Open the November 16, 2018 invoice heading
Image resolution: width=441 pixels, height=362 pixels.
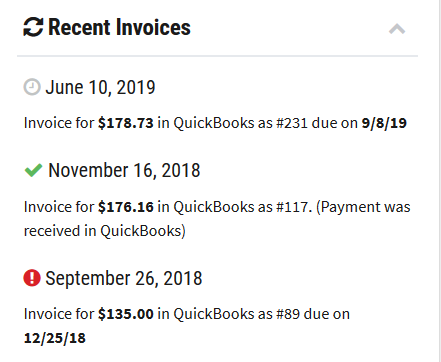tap(124, 170)
